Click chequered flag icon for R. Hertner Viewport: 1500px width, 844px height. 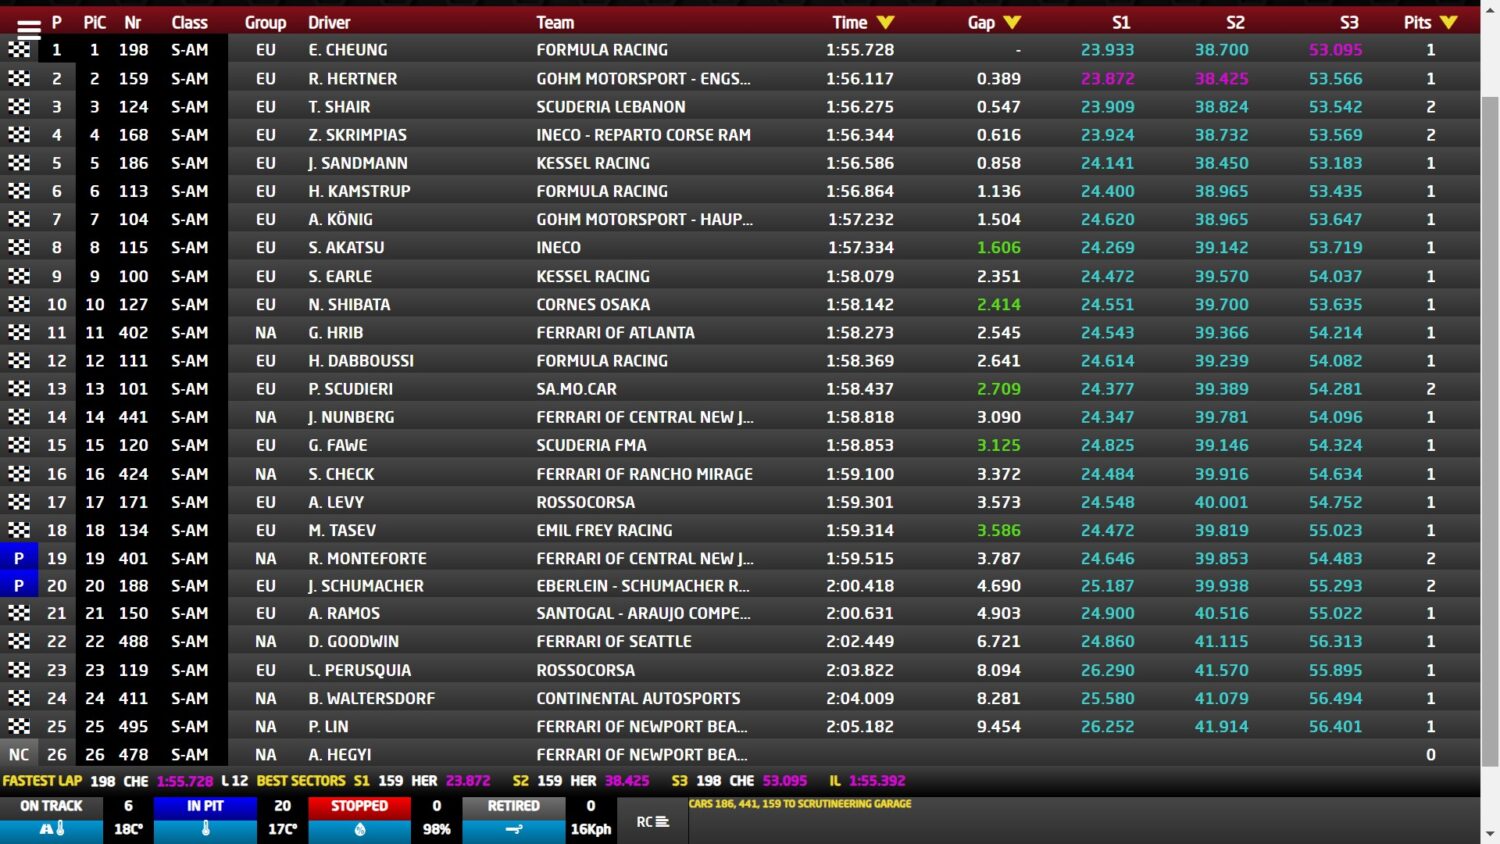[x=19, y=78]
